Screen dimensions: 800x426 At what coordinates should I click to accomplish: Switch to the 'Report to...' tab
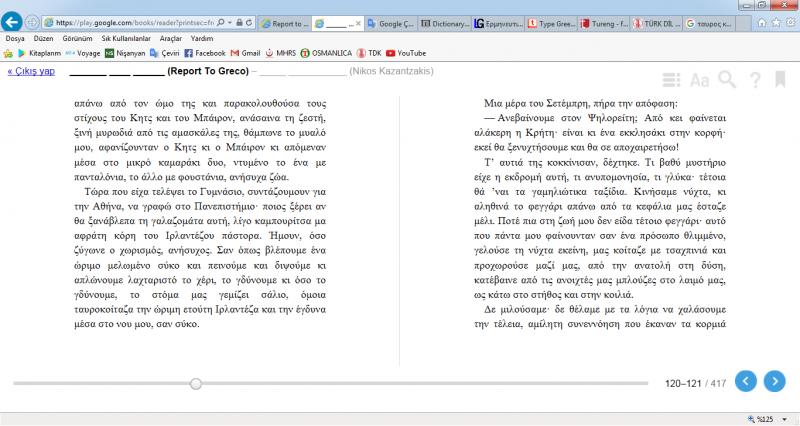tap(285, 23)
